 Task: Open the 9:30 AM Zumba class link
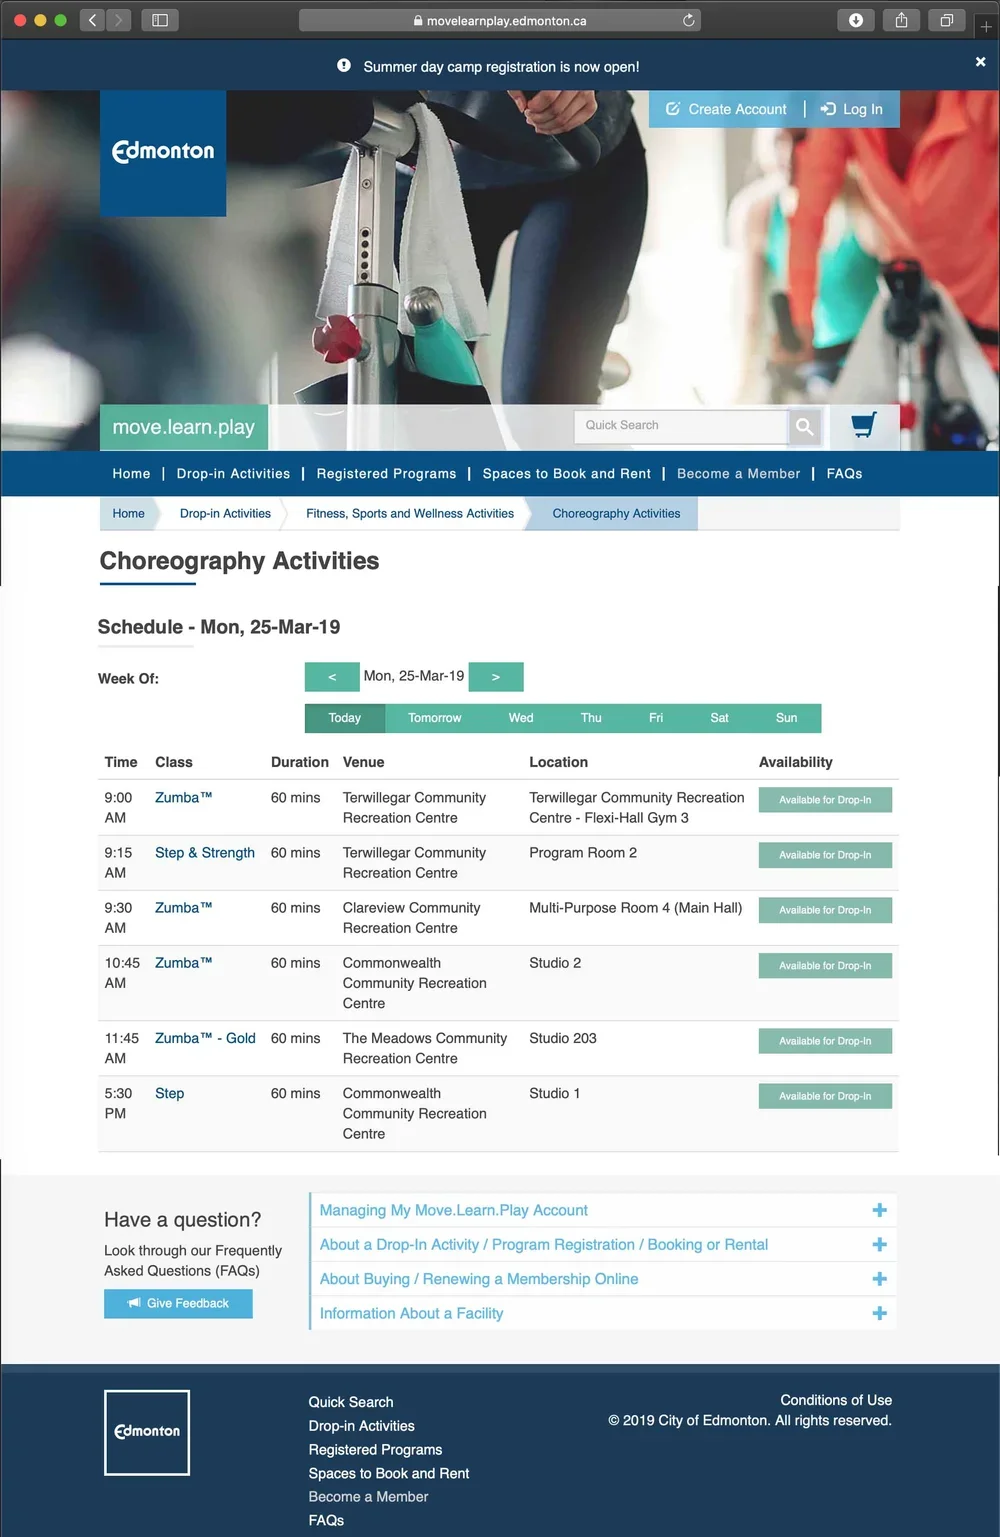coord(183,908)
